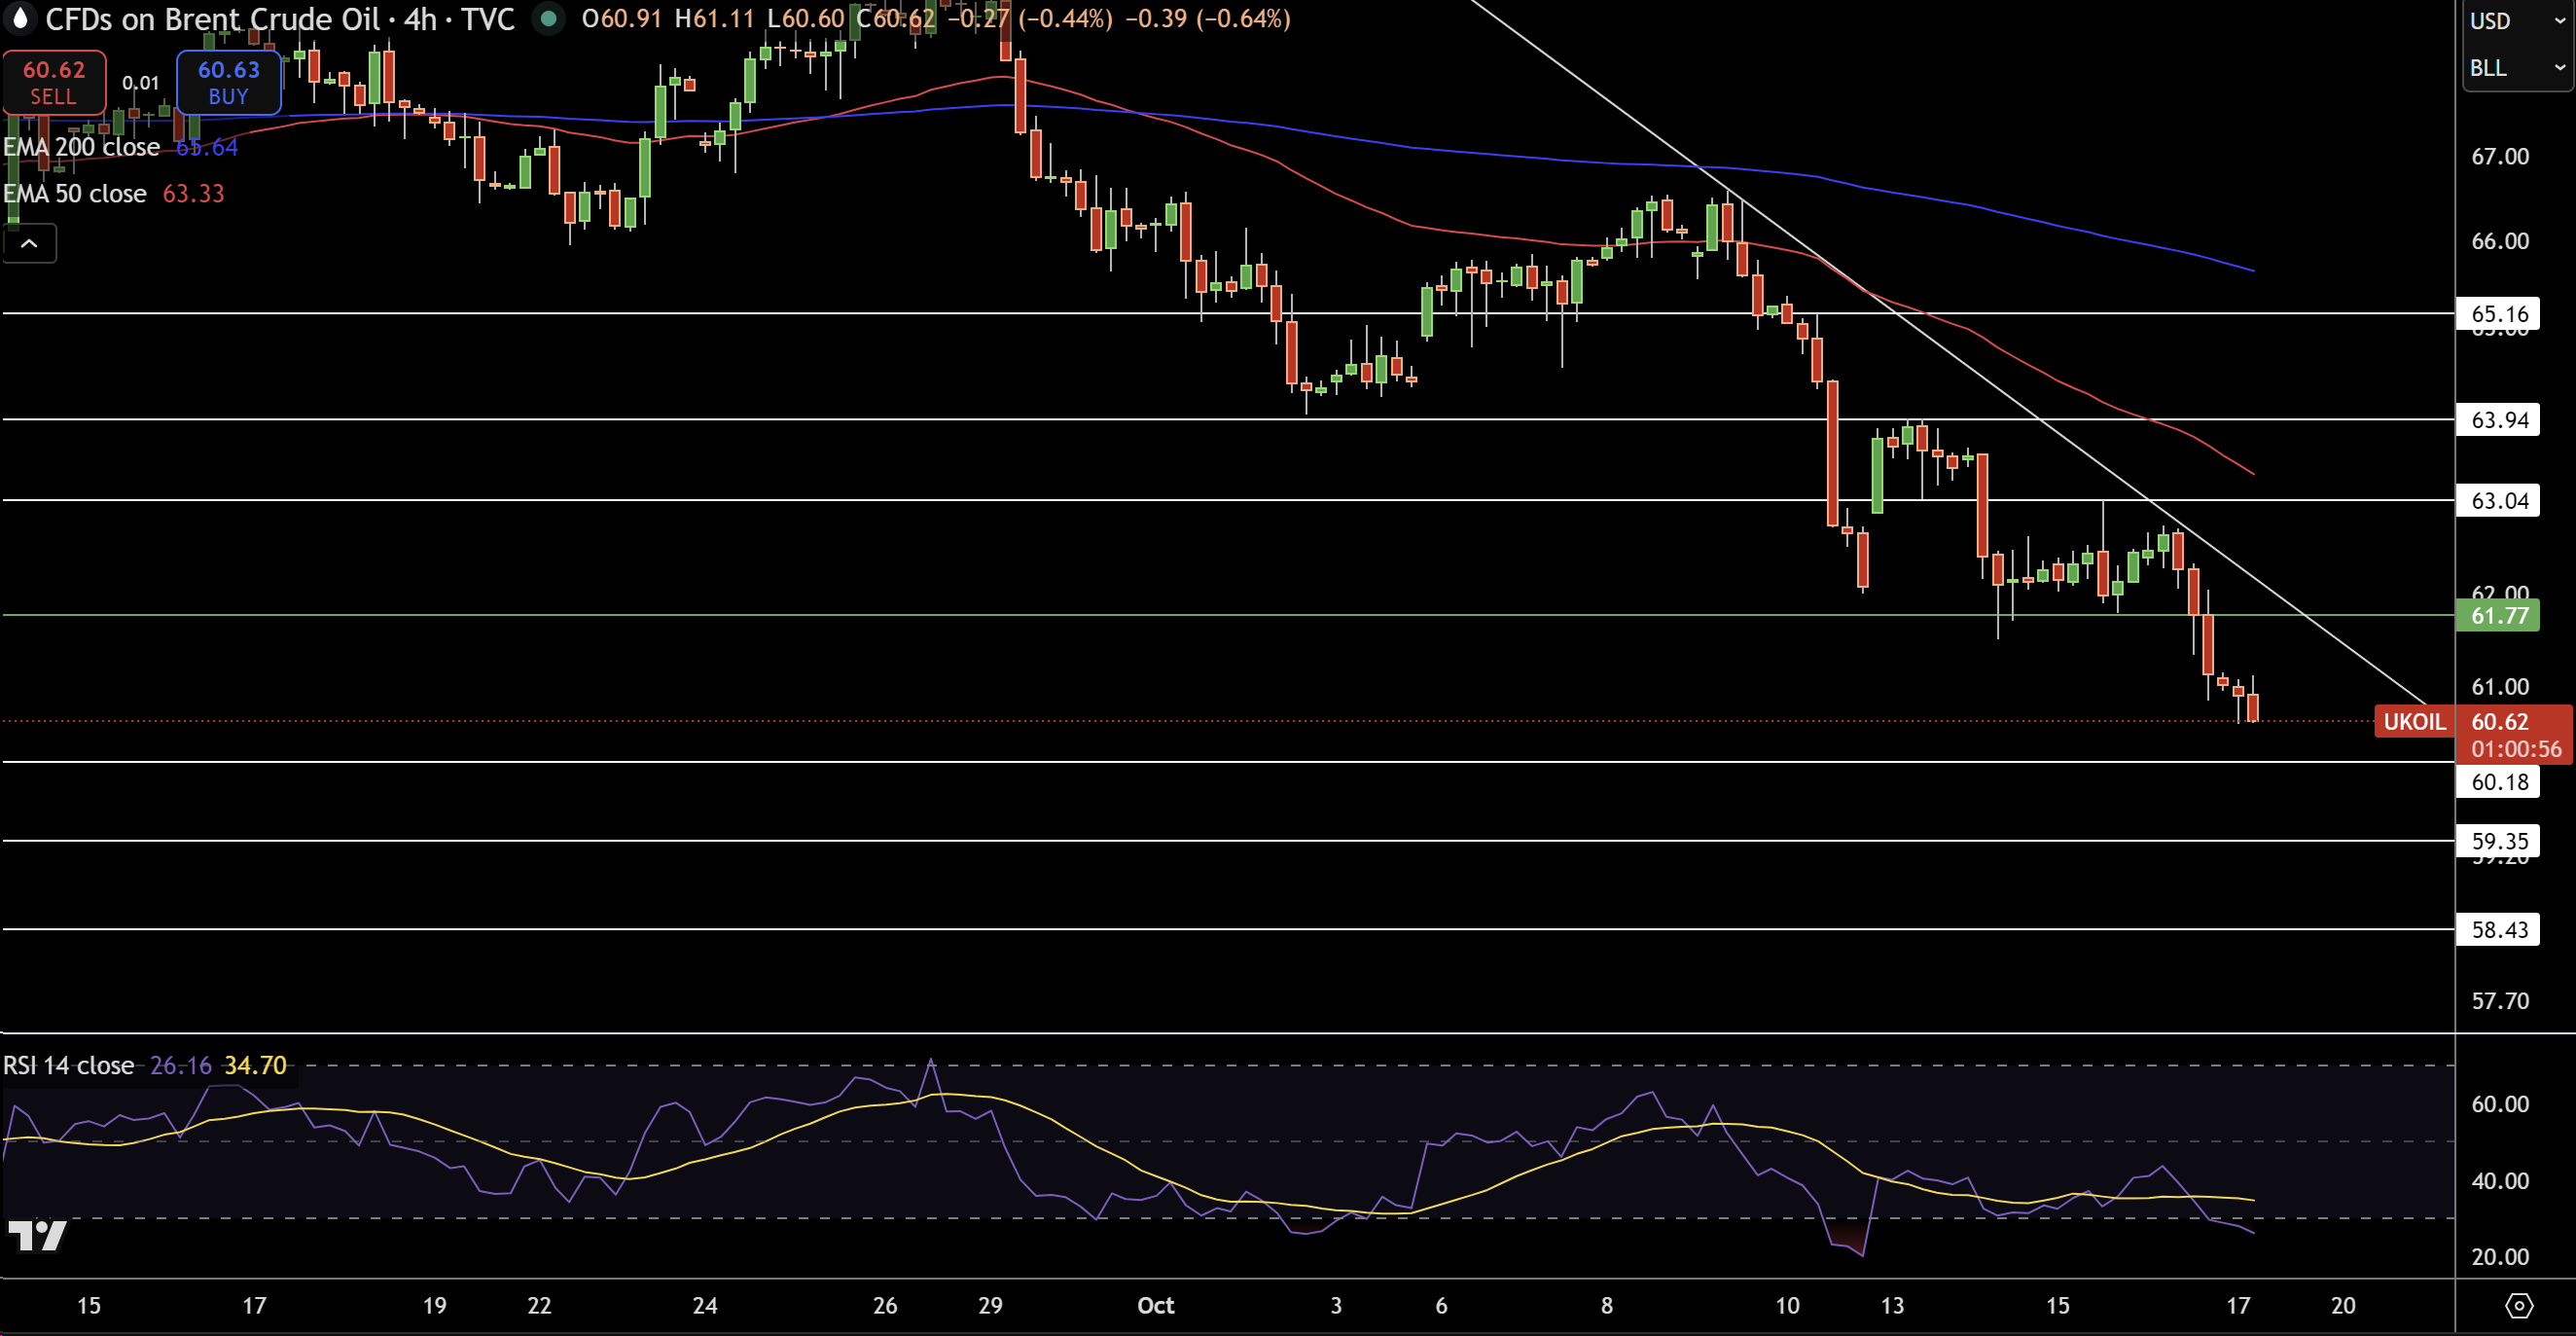Click the oil drop symbol logo icon

tap(19, 19)
